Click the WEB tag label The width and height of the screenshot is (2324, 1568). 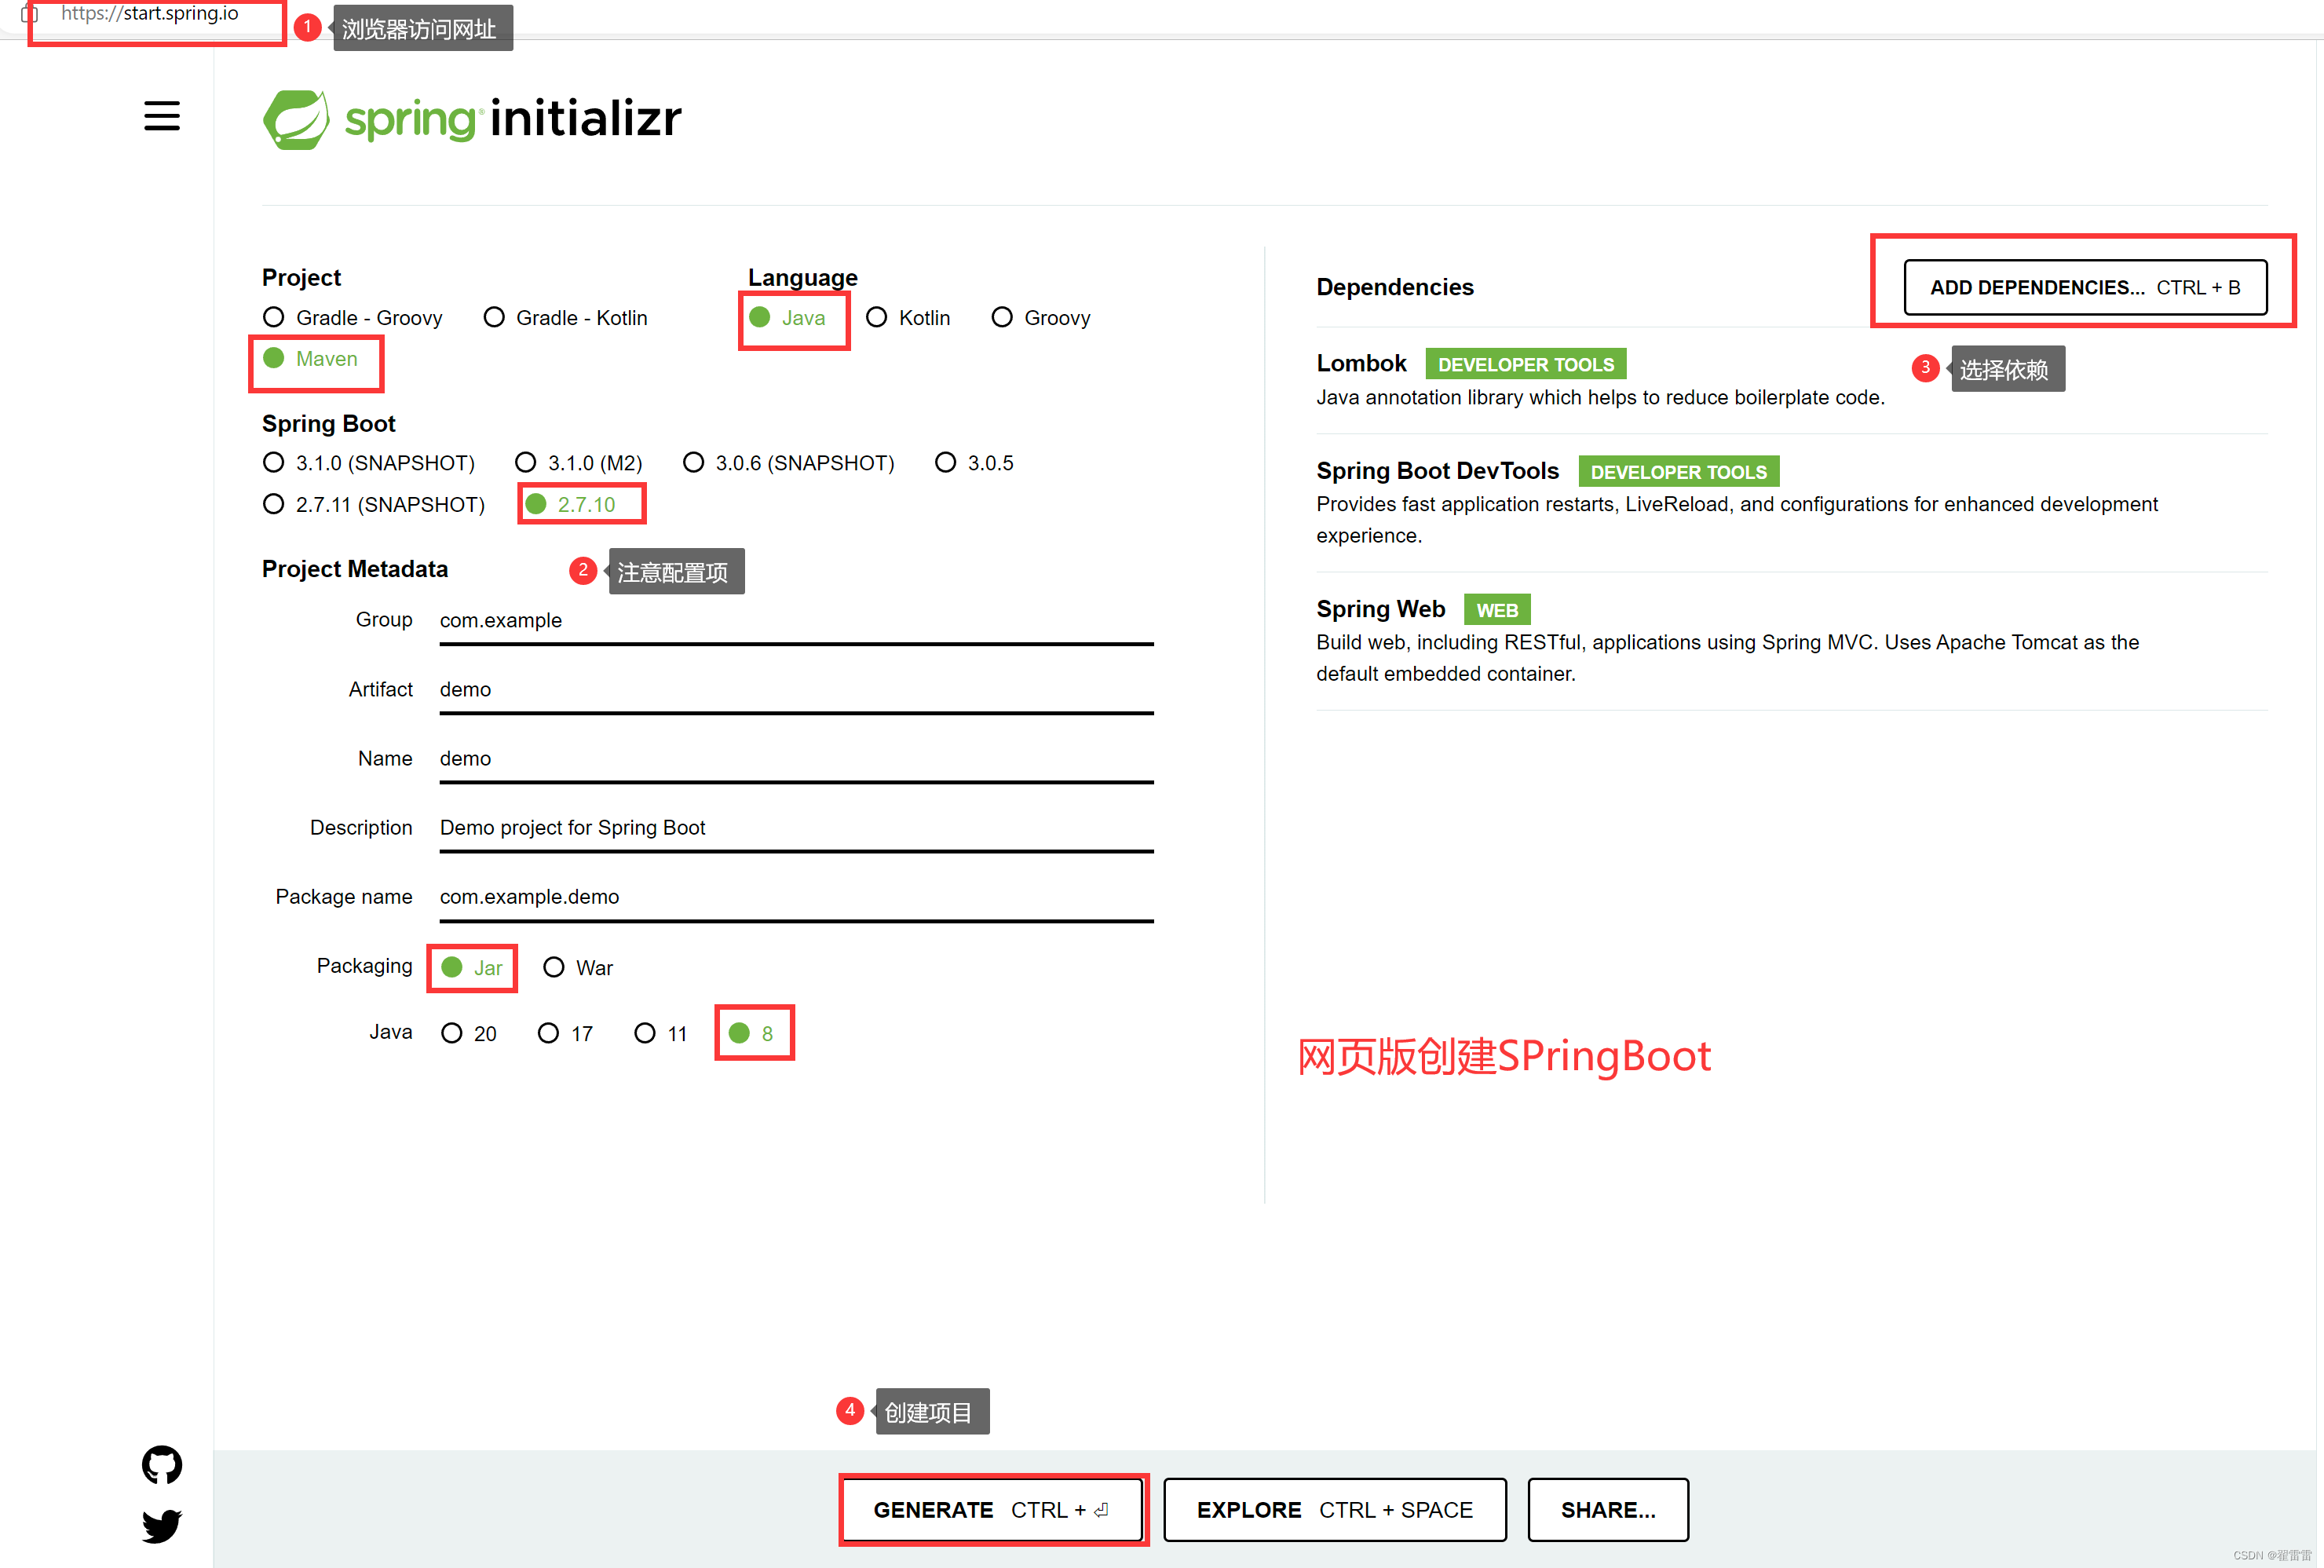1497,610
